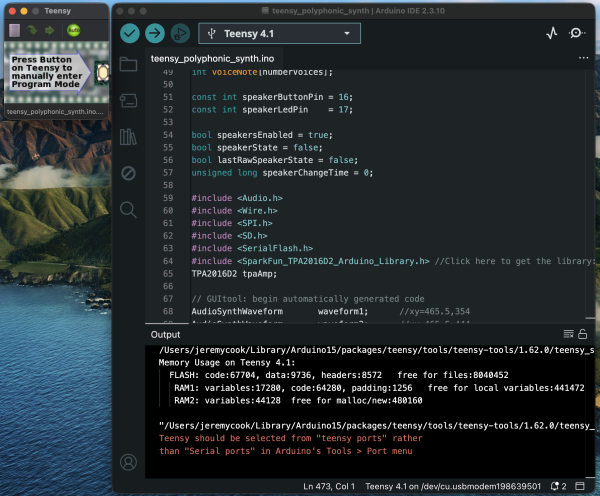Toggle the Auto button in Teensy window
Image resolution: width=600 pixels, height=496 pixels.
[x=73, y=30]
